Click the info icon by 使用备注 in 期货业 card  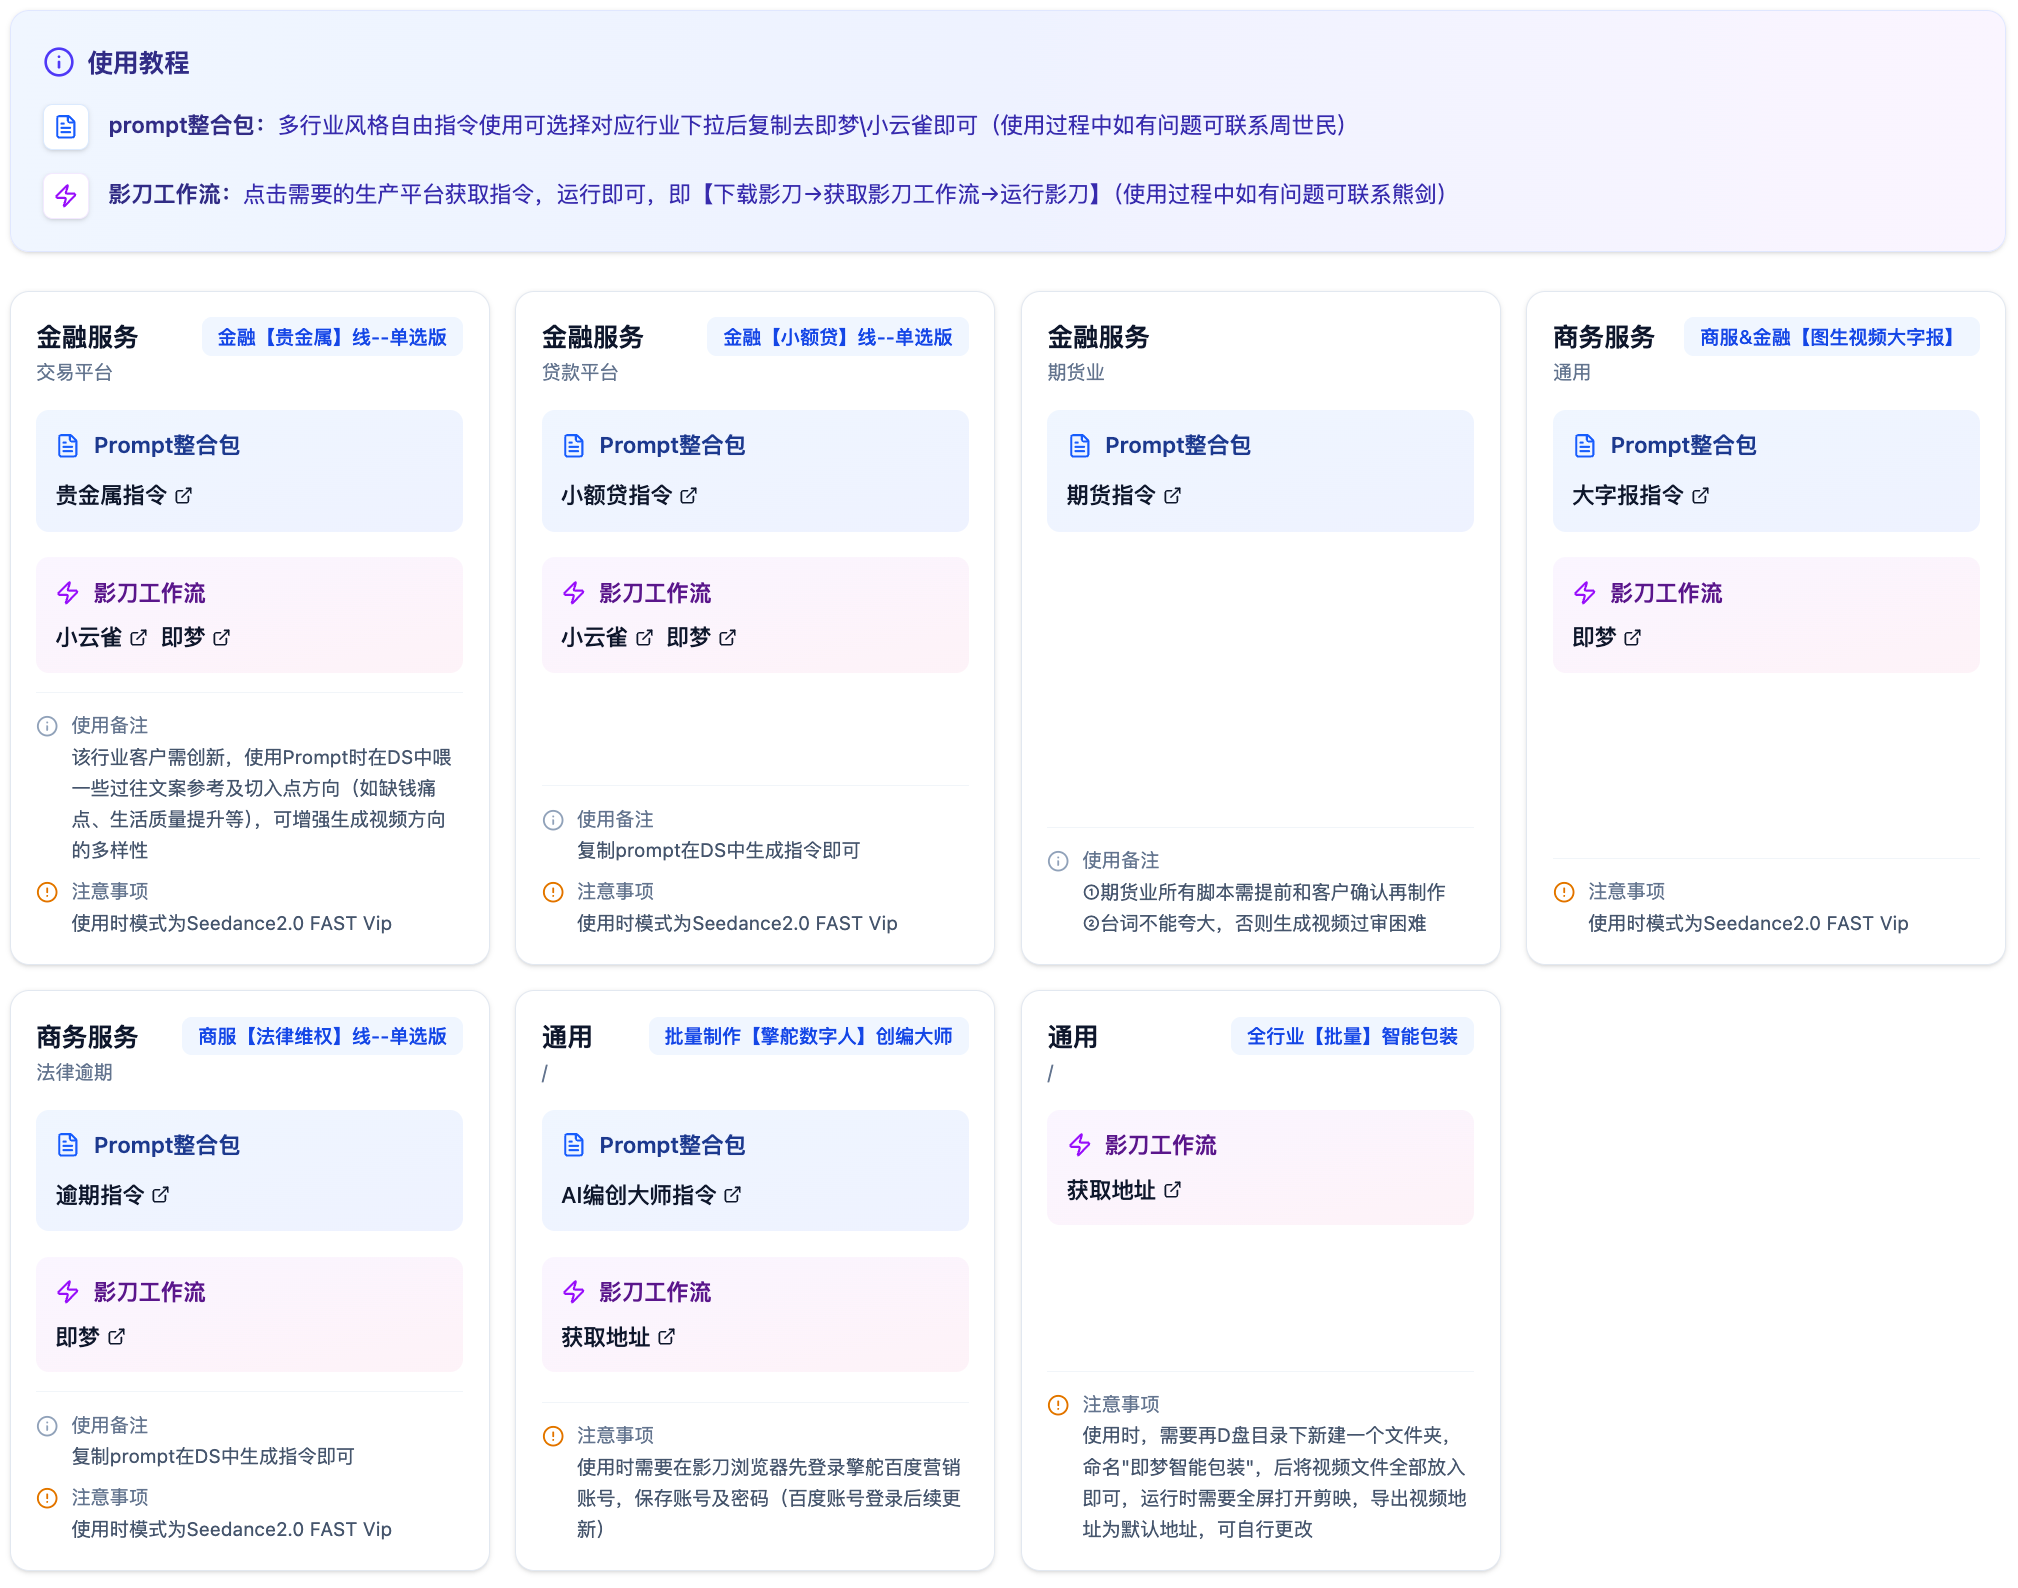point(1058,861)
